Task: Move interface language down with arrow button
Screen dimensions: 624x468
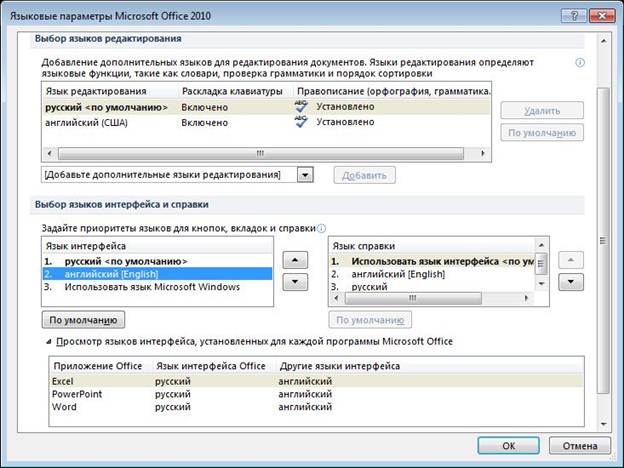Action: [x=295, y=282]
